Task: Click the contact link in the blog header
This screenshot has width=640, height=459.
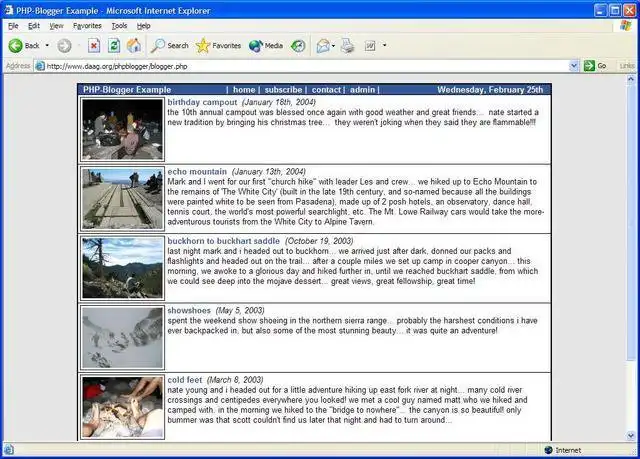Action: (x=326, y=90)
